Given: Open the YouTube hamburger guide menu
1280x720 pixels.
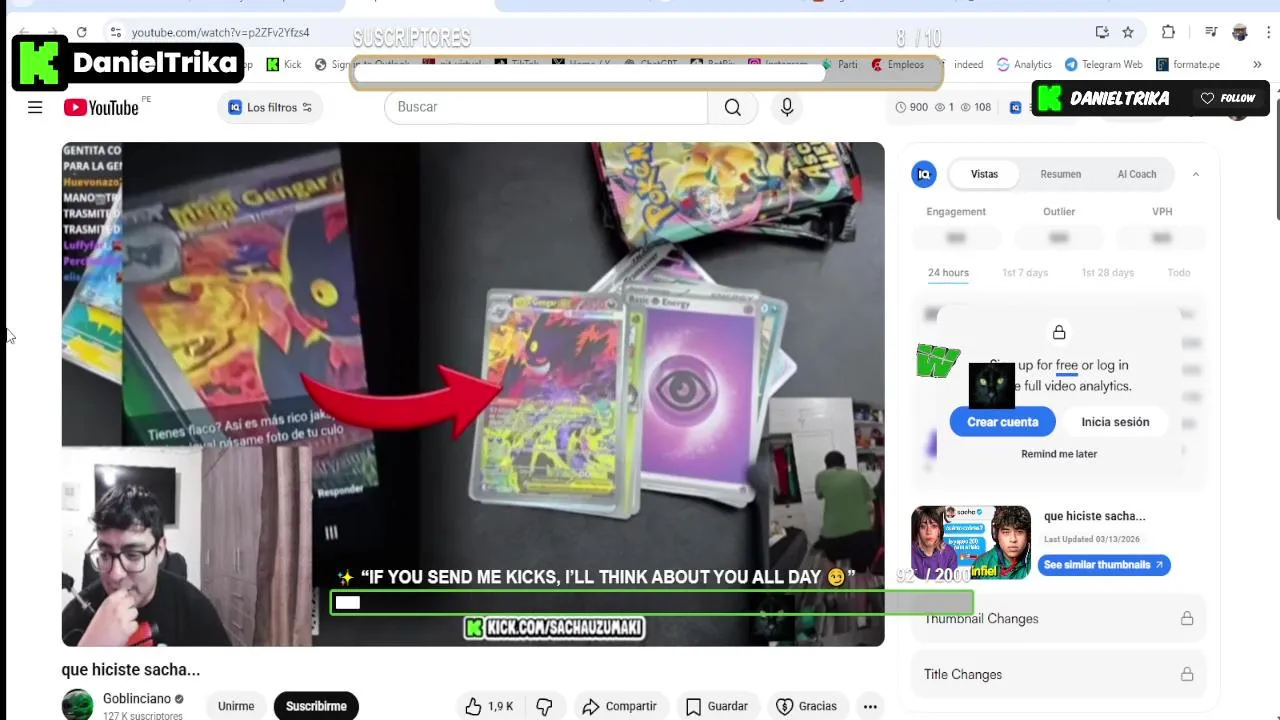Looking at the screenshot, I should pos(35,107).
